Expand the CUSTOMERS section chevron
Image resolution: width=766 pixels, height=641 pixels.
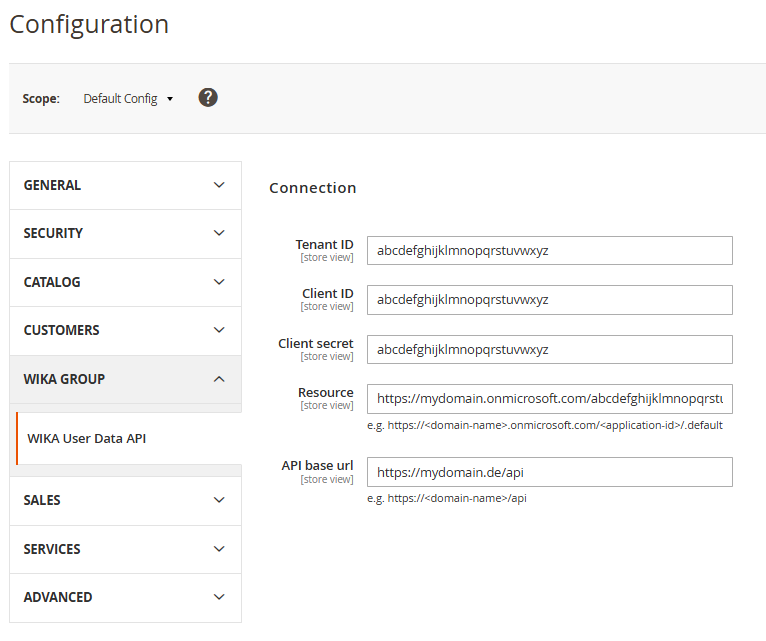point(220,330)
